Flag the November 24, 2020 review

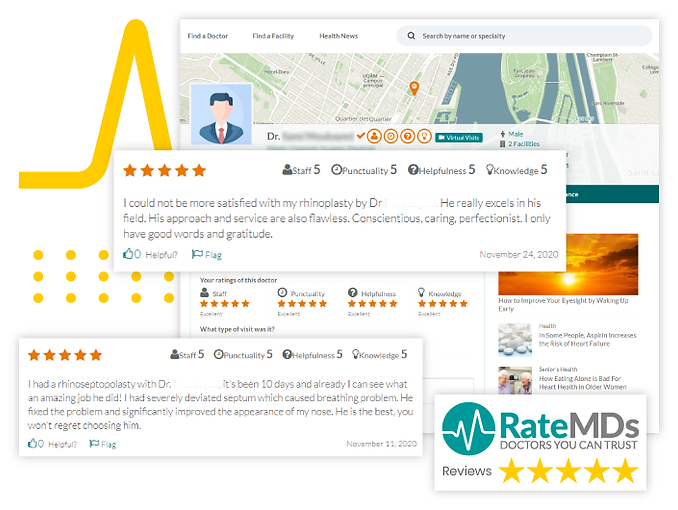tap(207, 254)
